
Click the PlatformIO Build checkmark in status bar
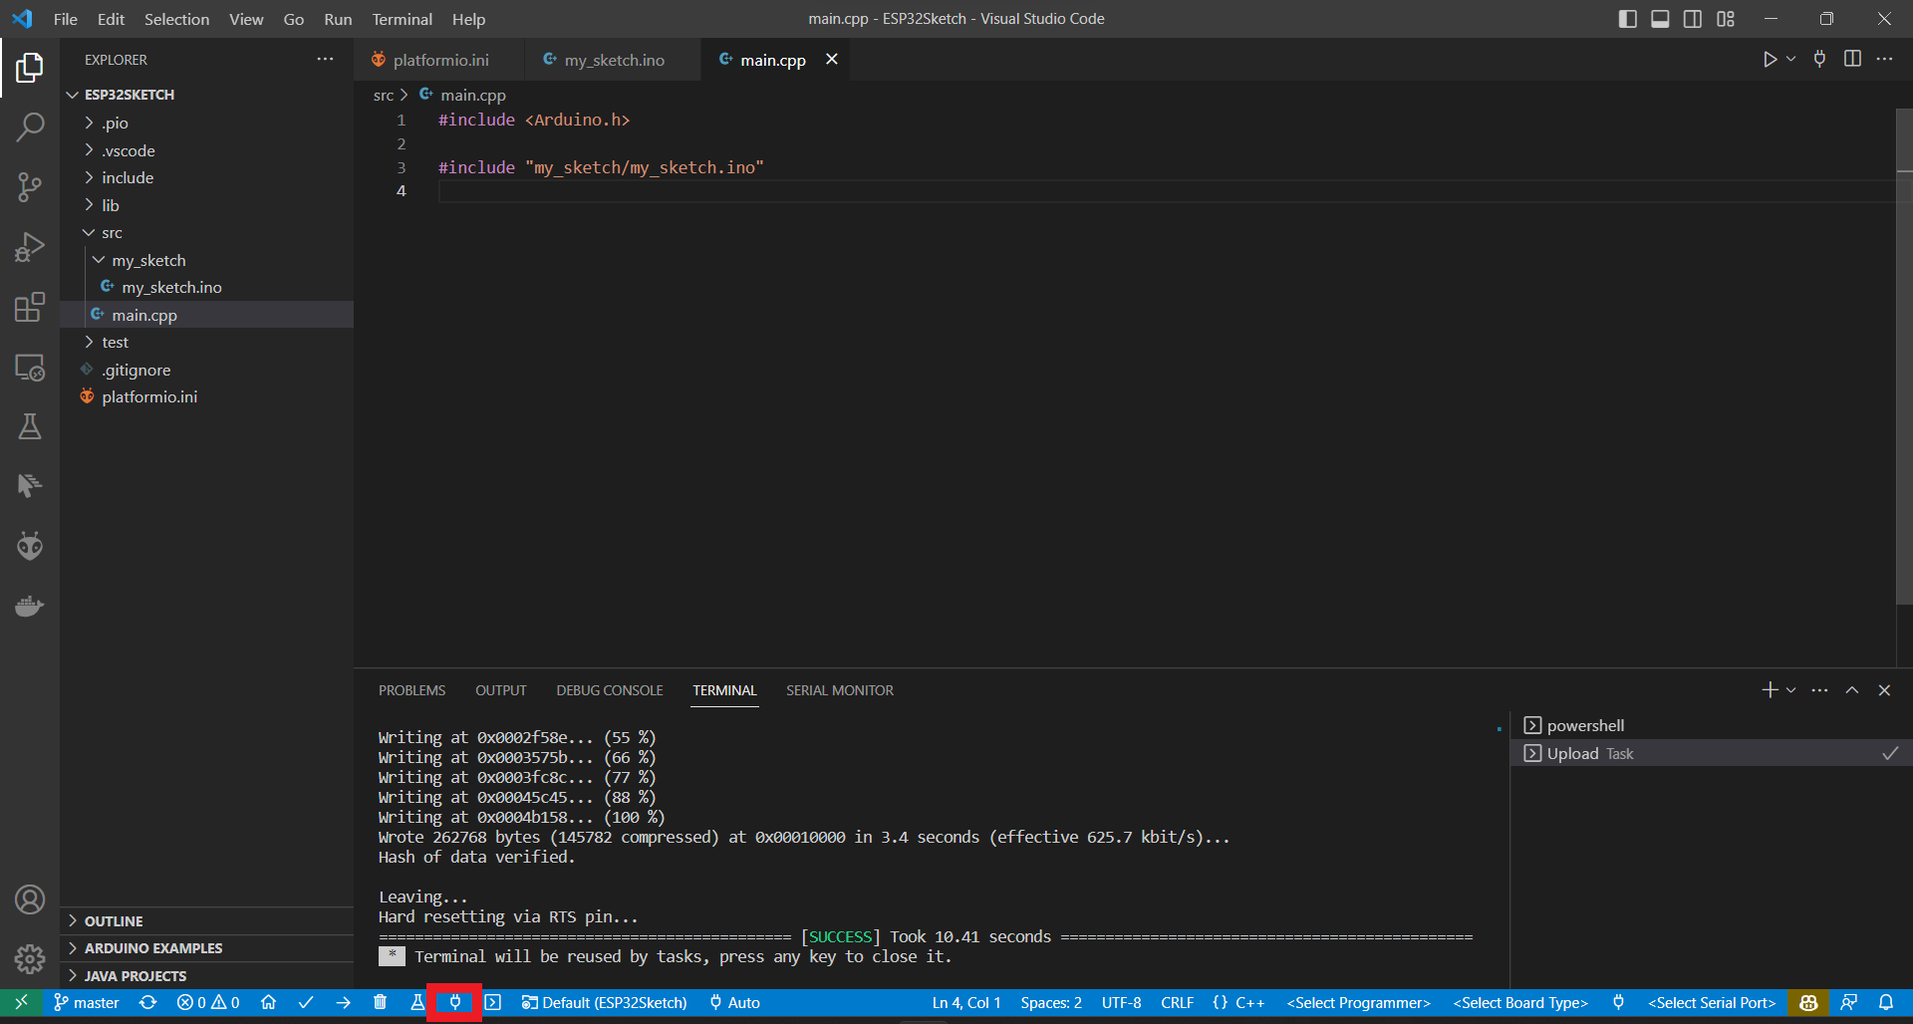click(306, 1002)
